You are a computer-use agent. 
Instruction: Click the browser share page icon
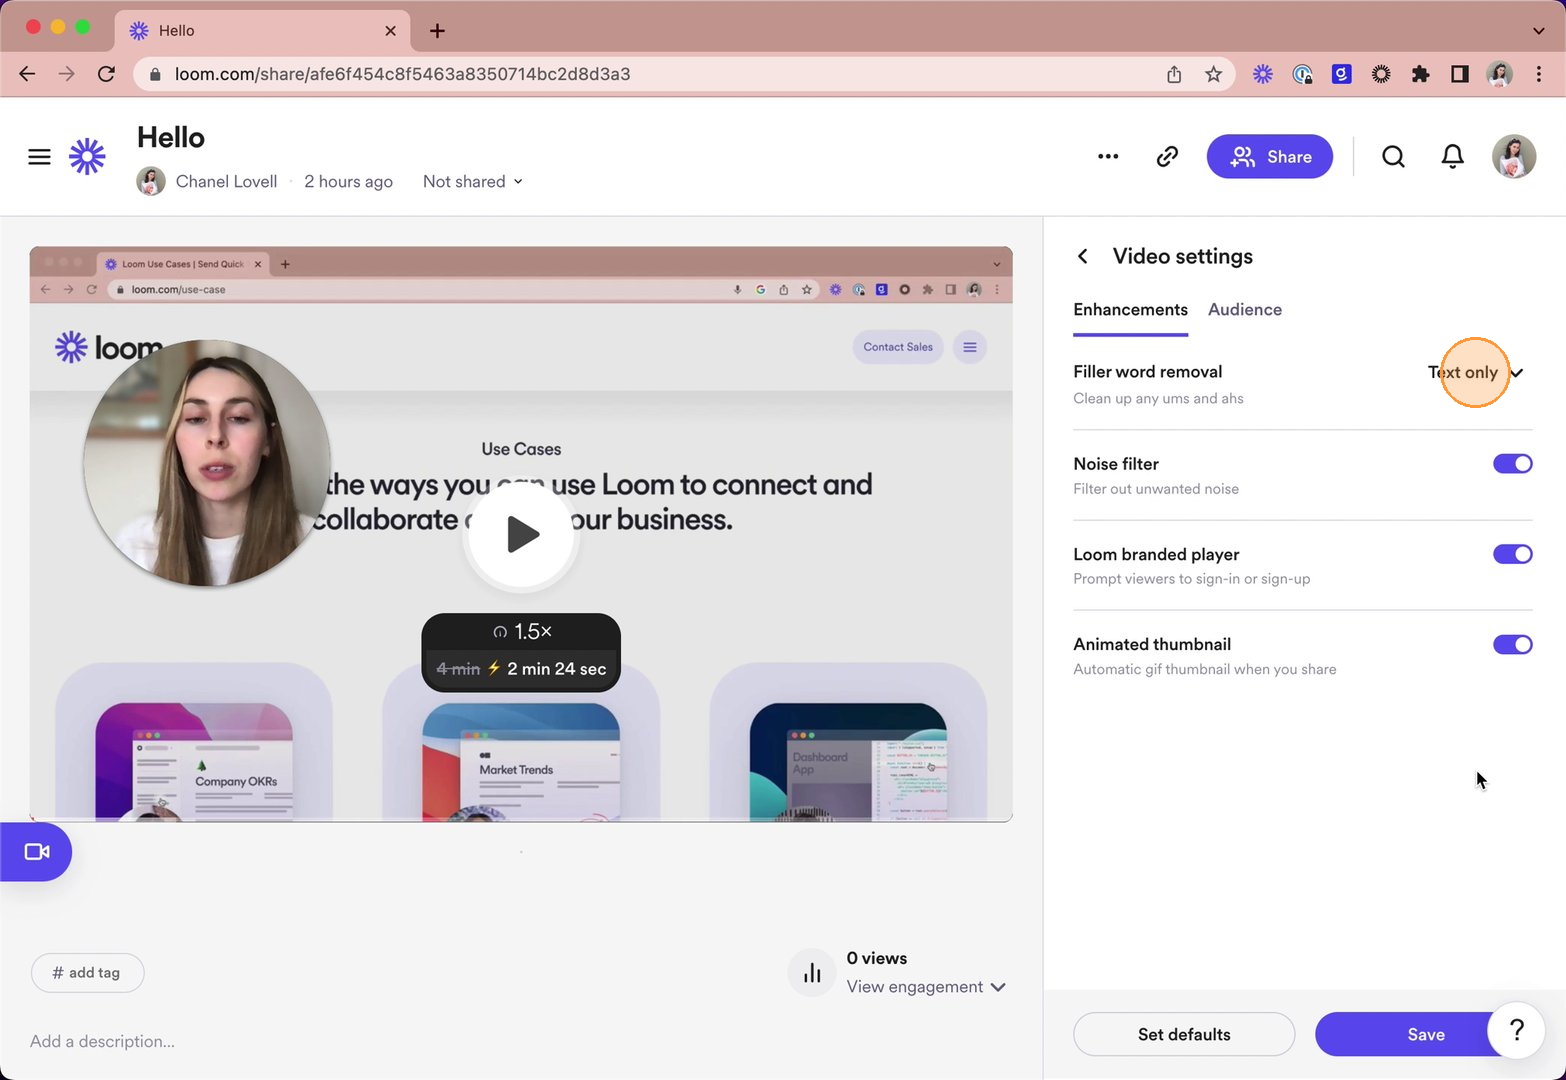click(1174, 74)
